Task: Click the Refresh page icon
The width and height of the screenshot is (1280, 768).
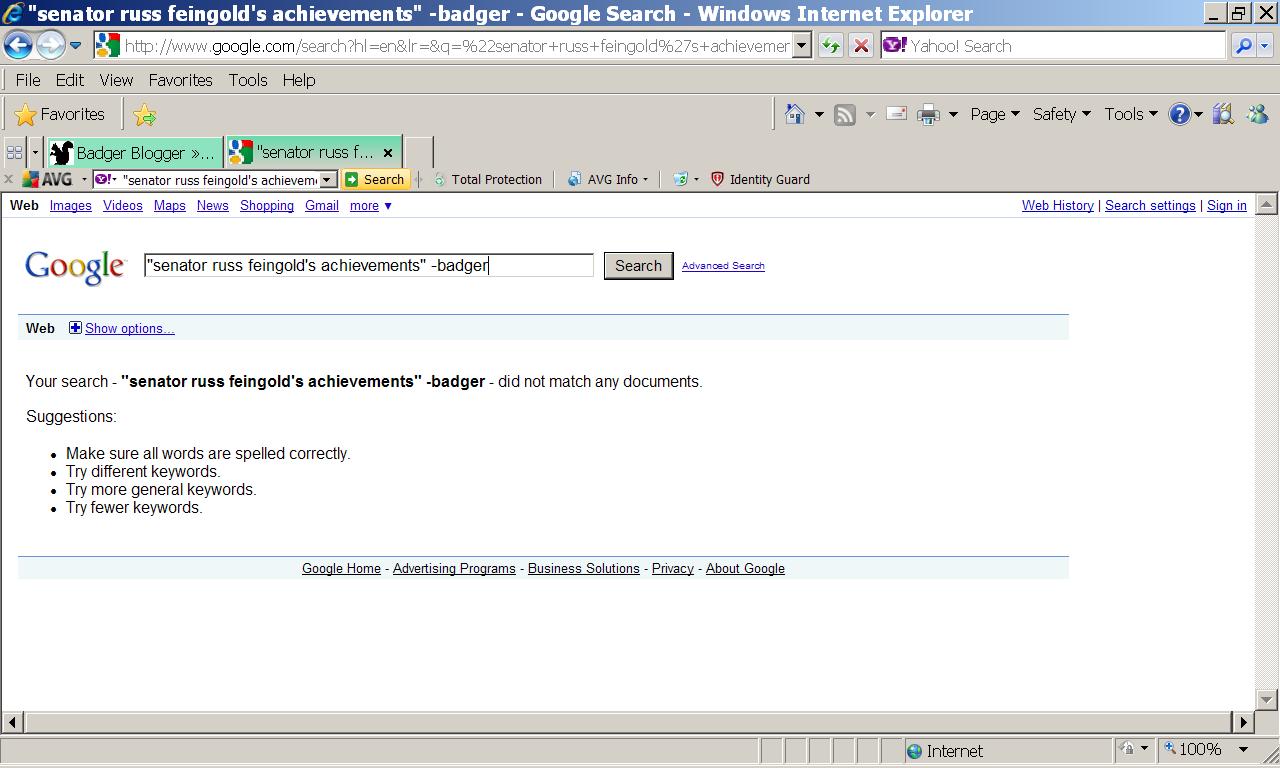Action: 830,46
